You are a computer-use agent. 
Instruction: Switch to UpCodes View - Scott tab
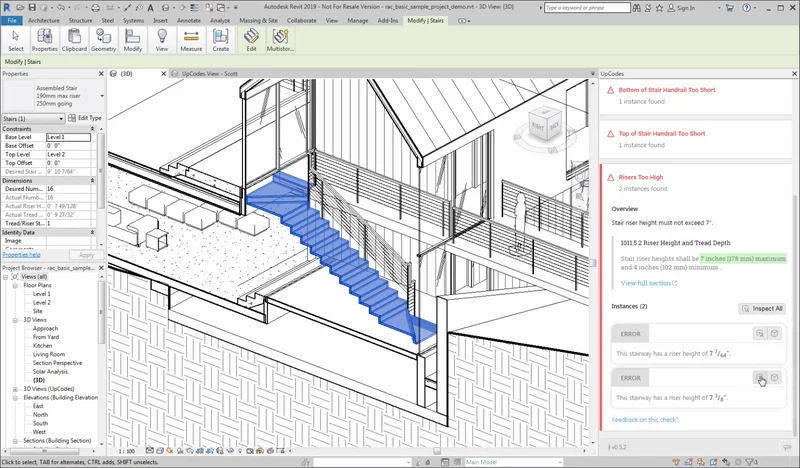pyautogui.click(x=211, y=73)
